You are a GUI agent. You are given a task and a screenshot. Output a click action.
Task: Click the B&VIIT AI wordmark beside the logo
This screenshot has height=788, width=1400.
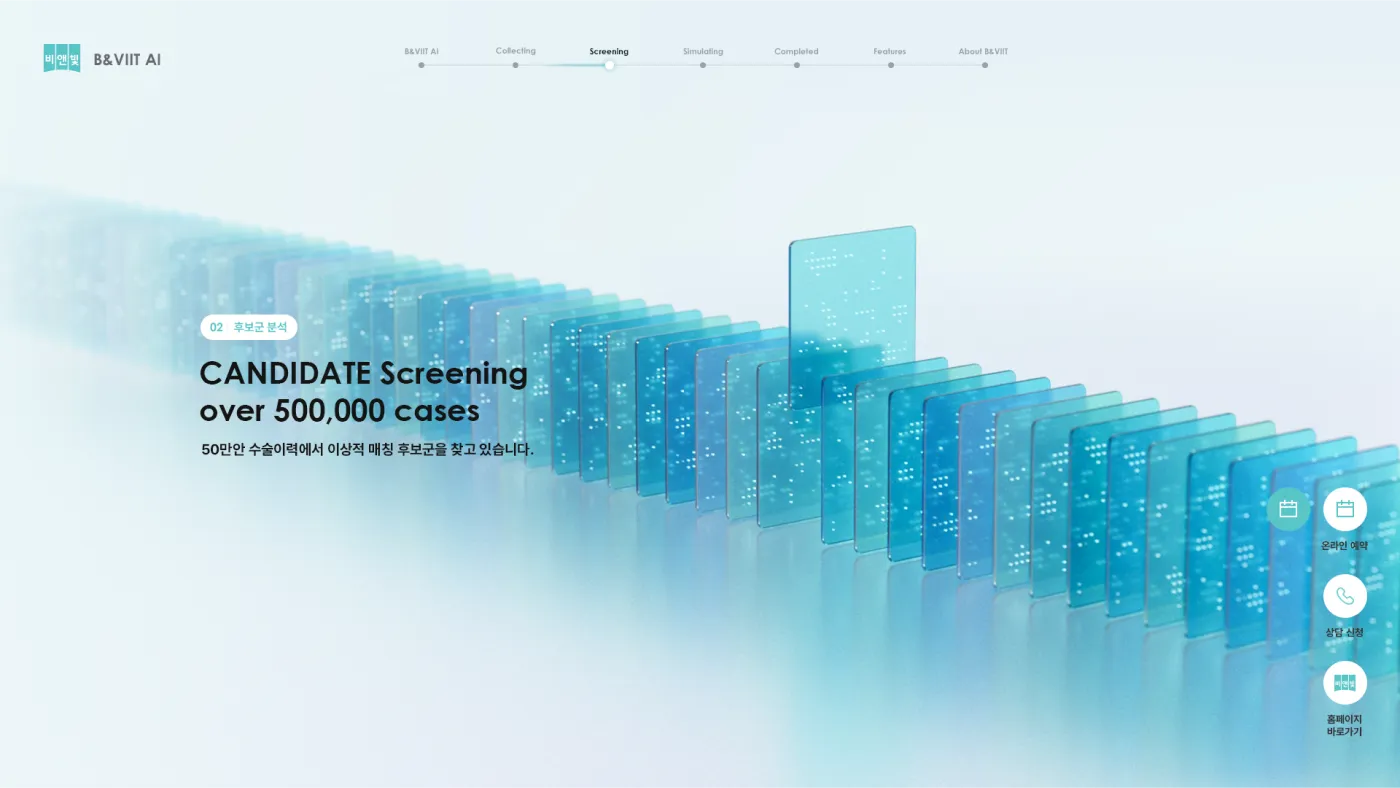coord(127,59)
